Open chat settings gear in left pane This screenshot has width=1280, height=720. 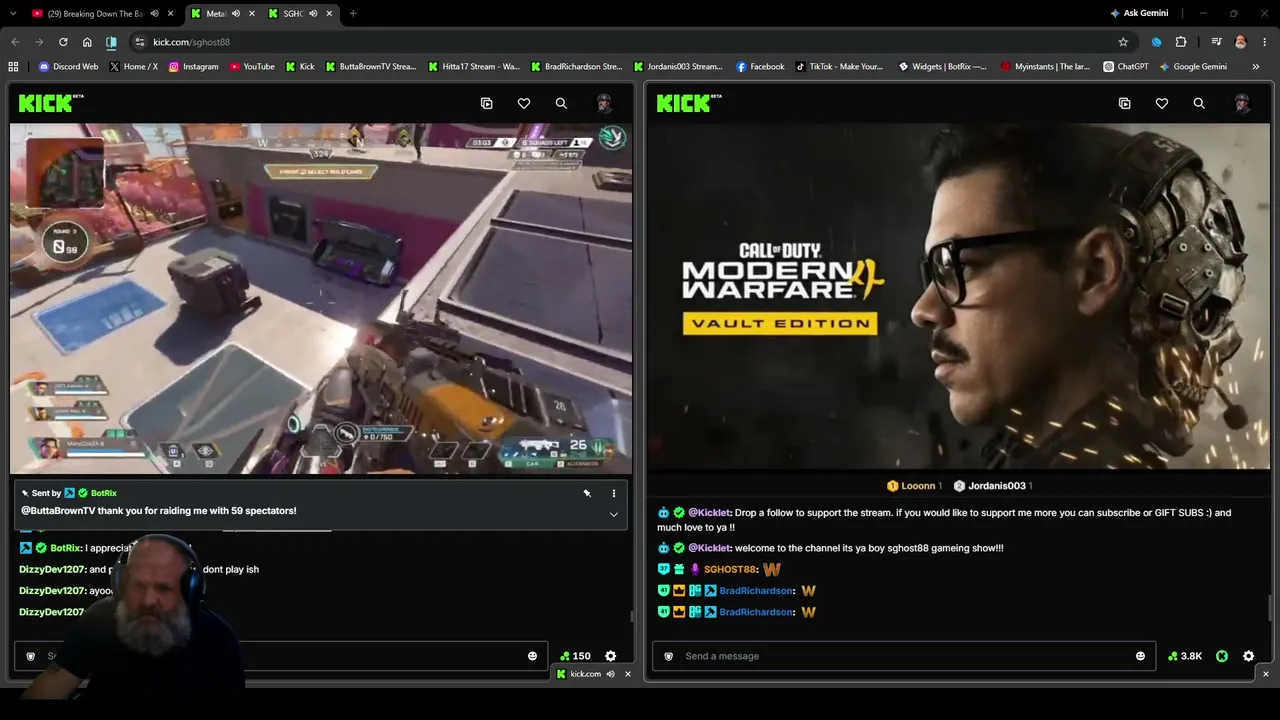point(611,656)
